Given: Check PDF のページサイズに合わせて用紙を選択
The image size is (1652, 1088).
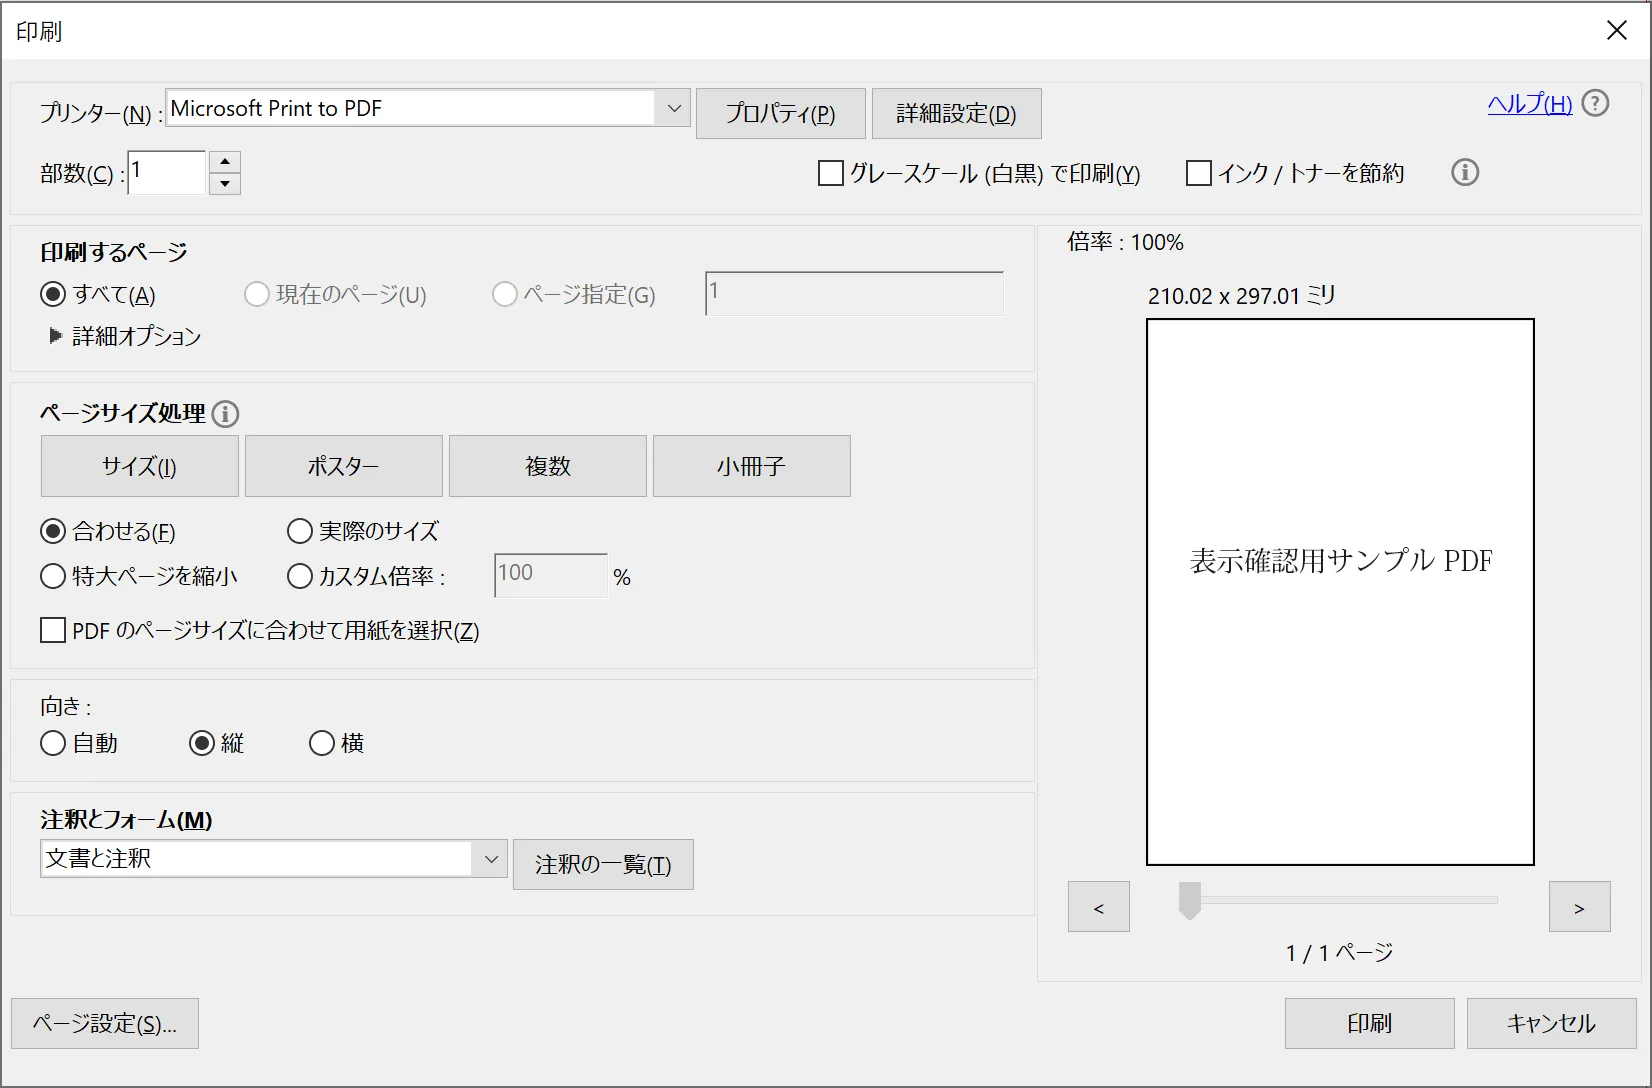Looking at the screenshot, I should click(x=53, y=630).
